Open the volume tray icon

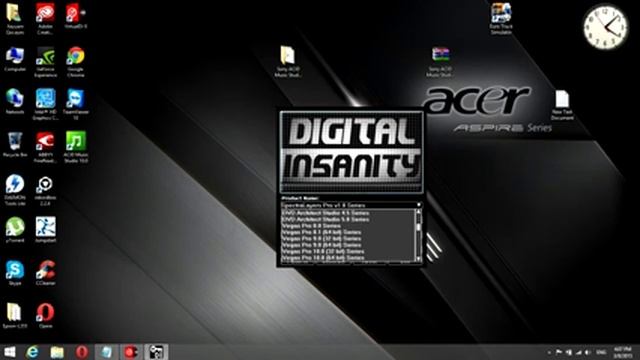click(587, 352)
